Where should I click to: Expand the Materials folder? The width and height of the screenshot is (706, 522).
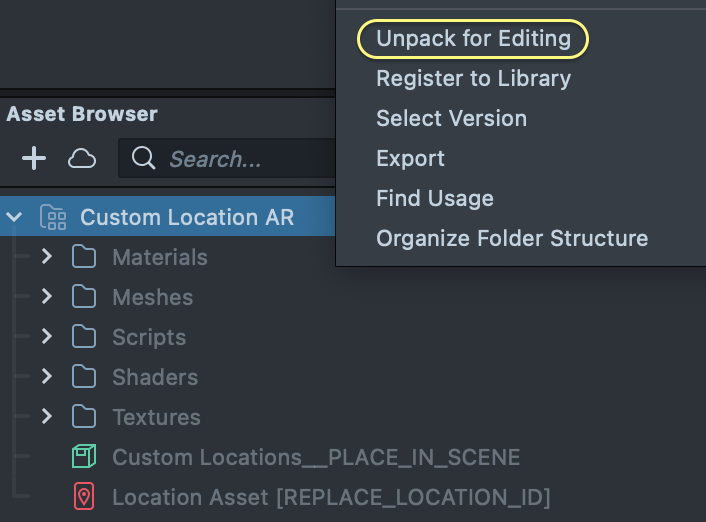(47, 257)
